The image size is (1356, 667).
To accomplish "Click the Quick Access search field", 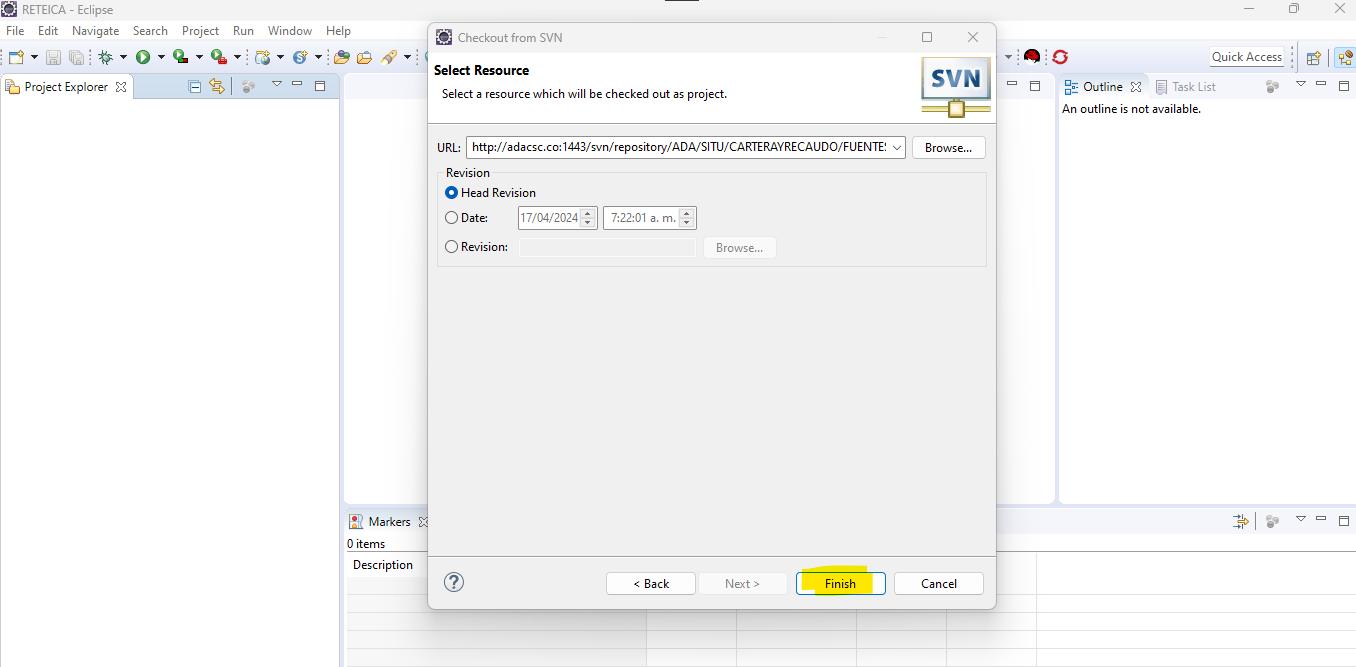I will (x=1246, y=57).
